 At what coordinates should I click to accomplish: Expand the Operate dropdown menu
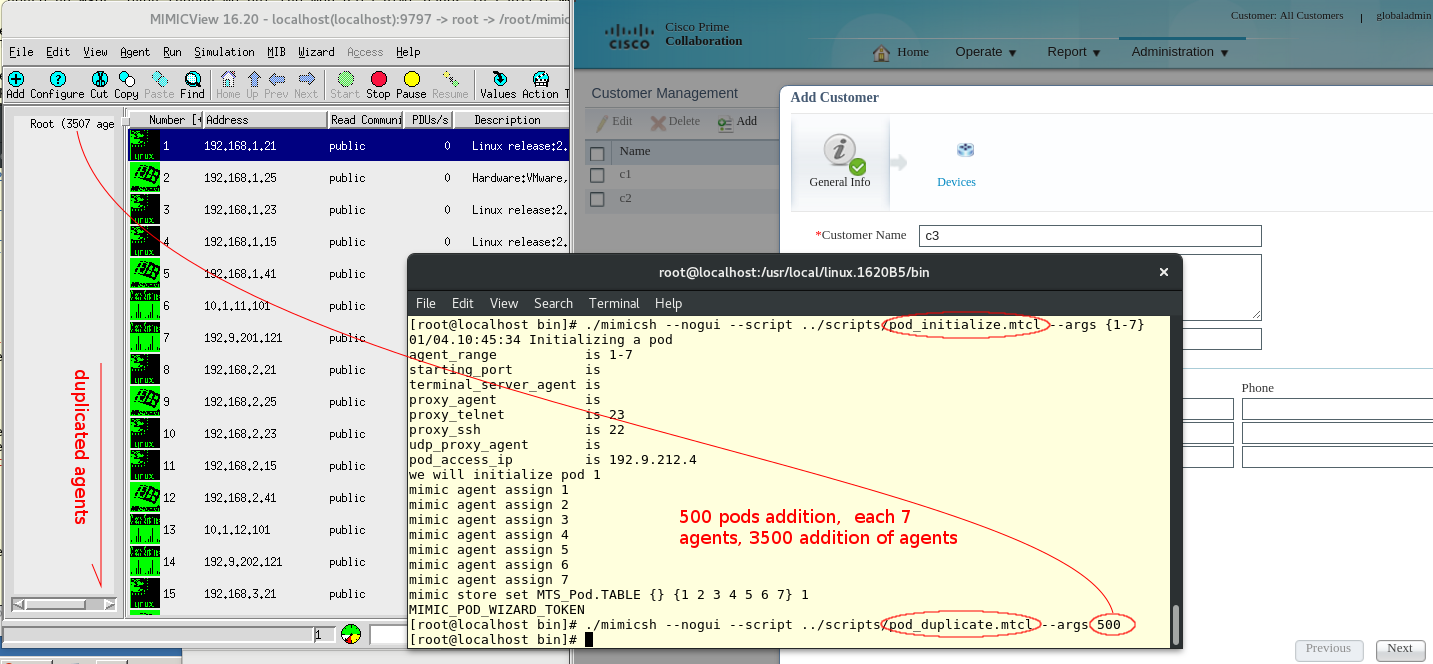(986, 52)
